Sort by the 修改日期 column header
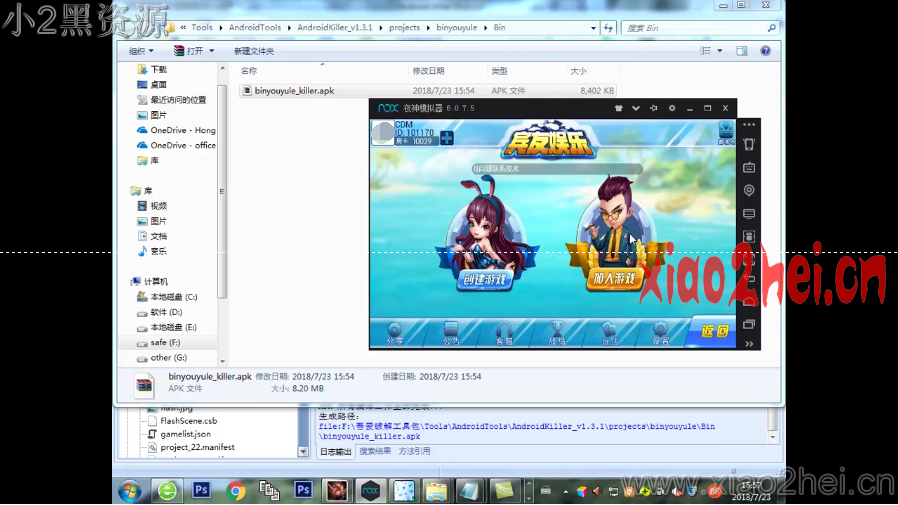The width and height of the screenshot is (898, 505). coord(428,71)
